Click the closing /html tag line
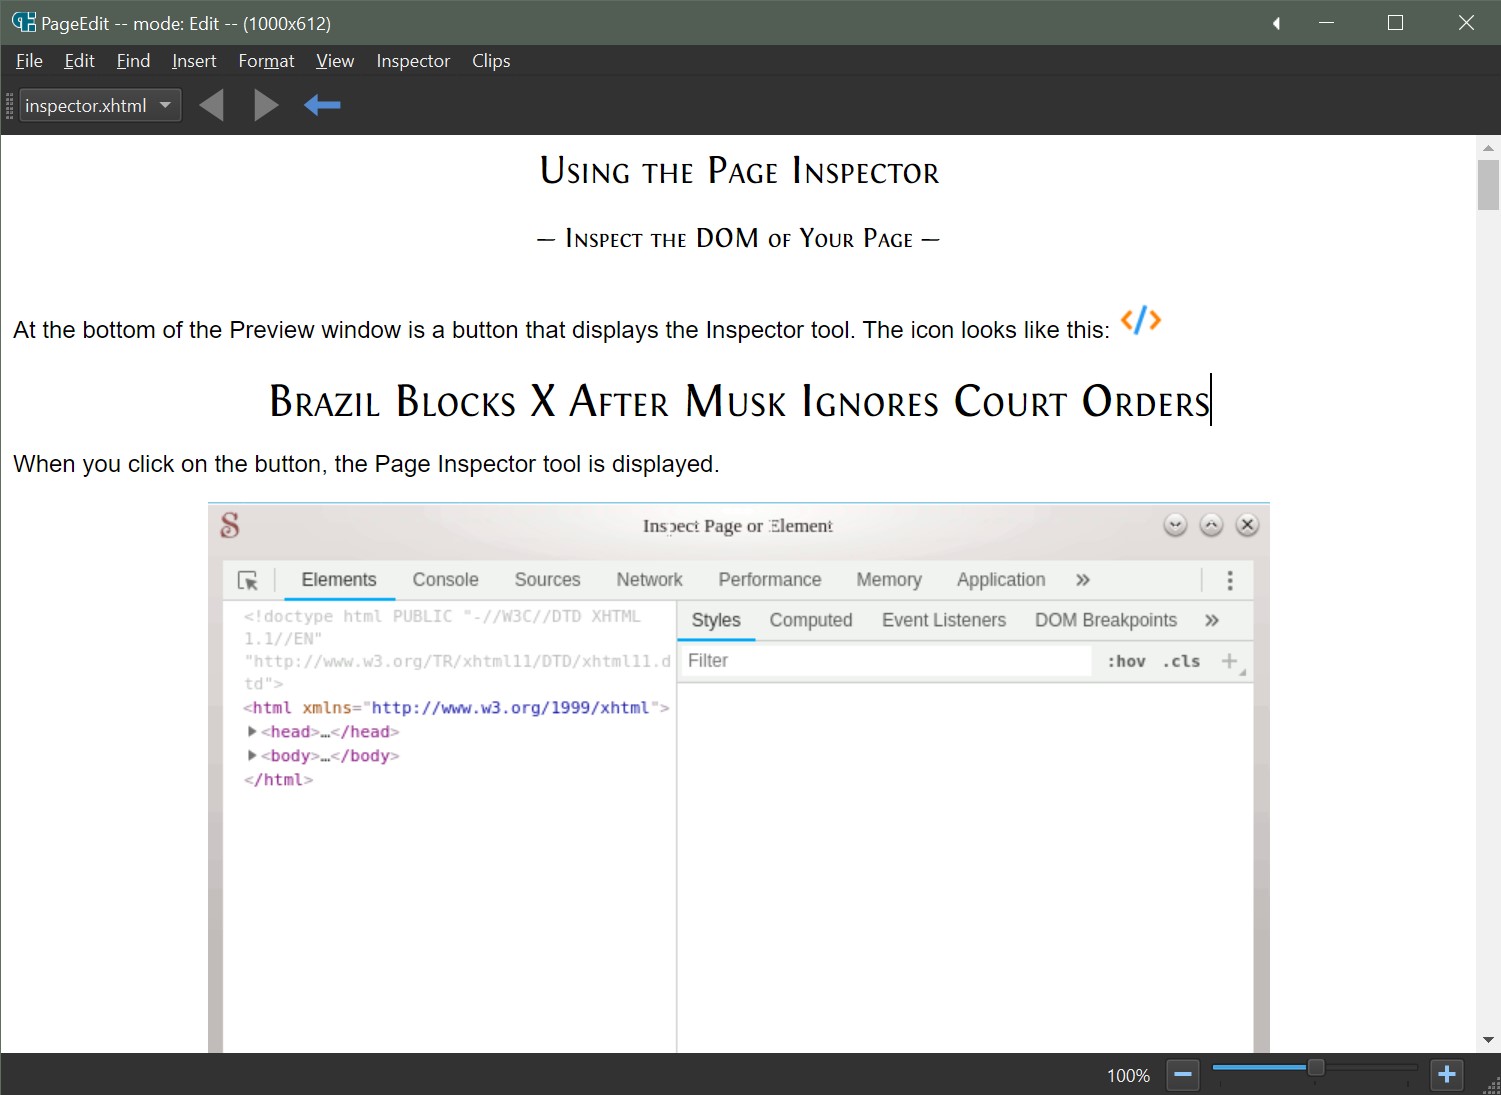Image resolution: width=1501 pixels, height=1095 pixels. pos(278,779)
